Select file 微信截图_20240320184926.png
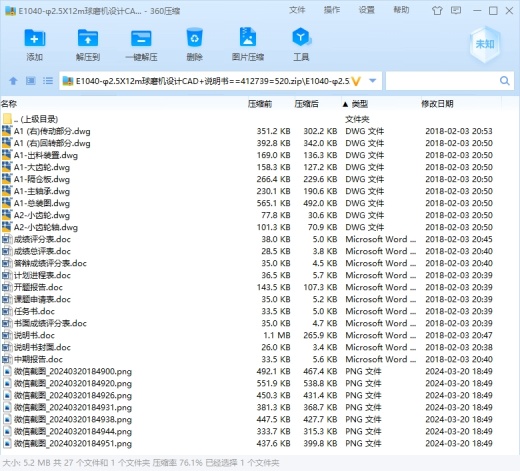This screenshot has width=520, height=471. [x=73, y=395]
